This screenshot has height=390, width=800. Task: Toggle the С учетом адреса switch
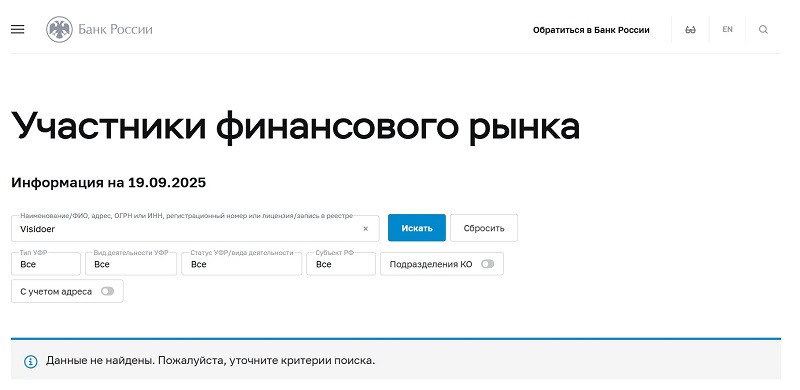[107, 291]
